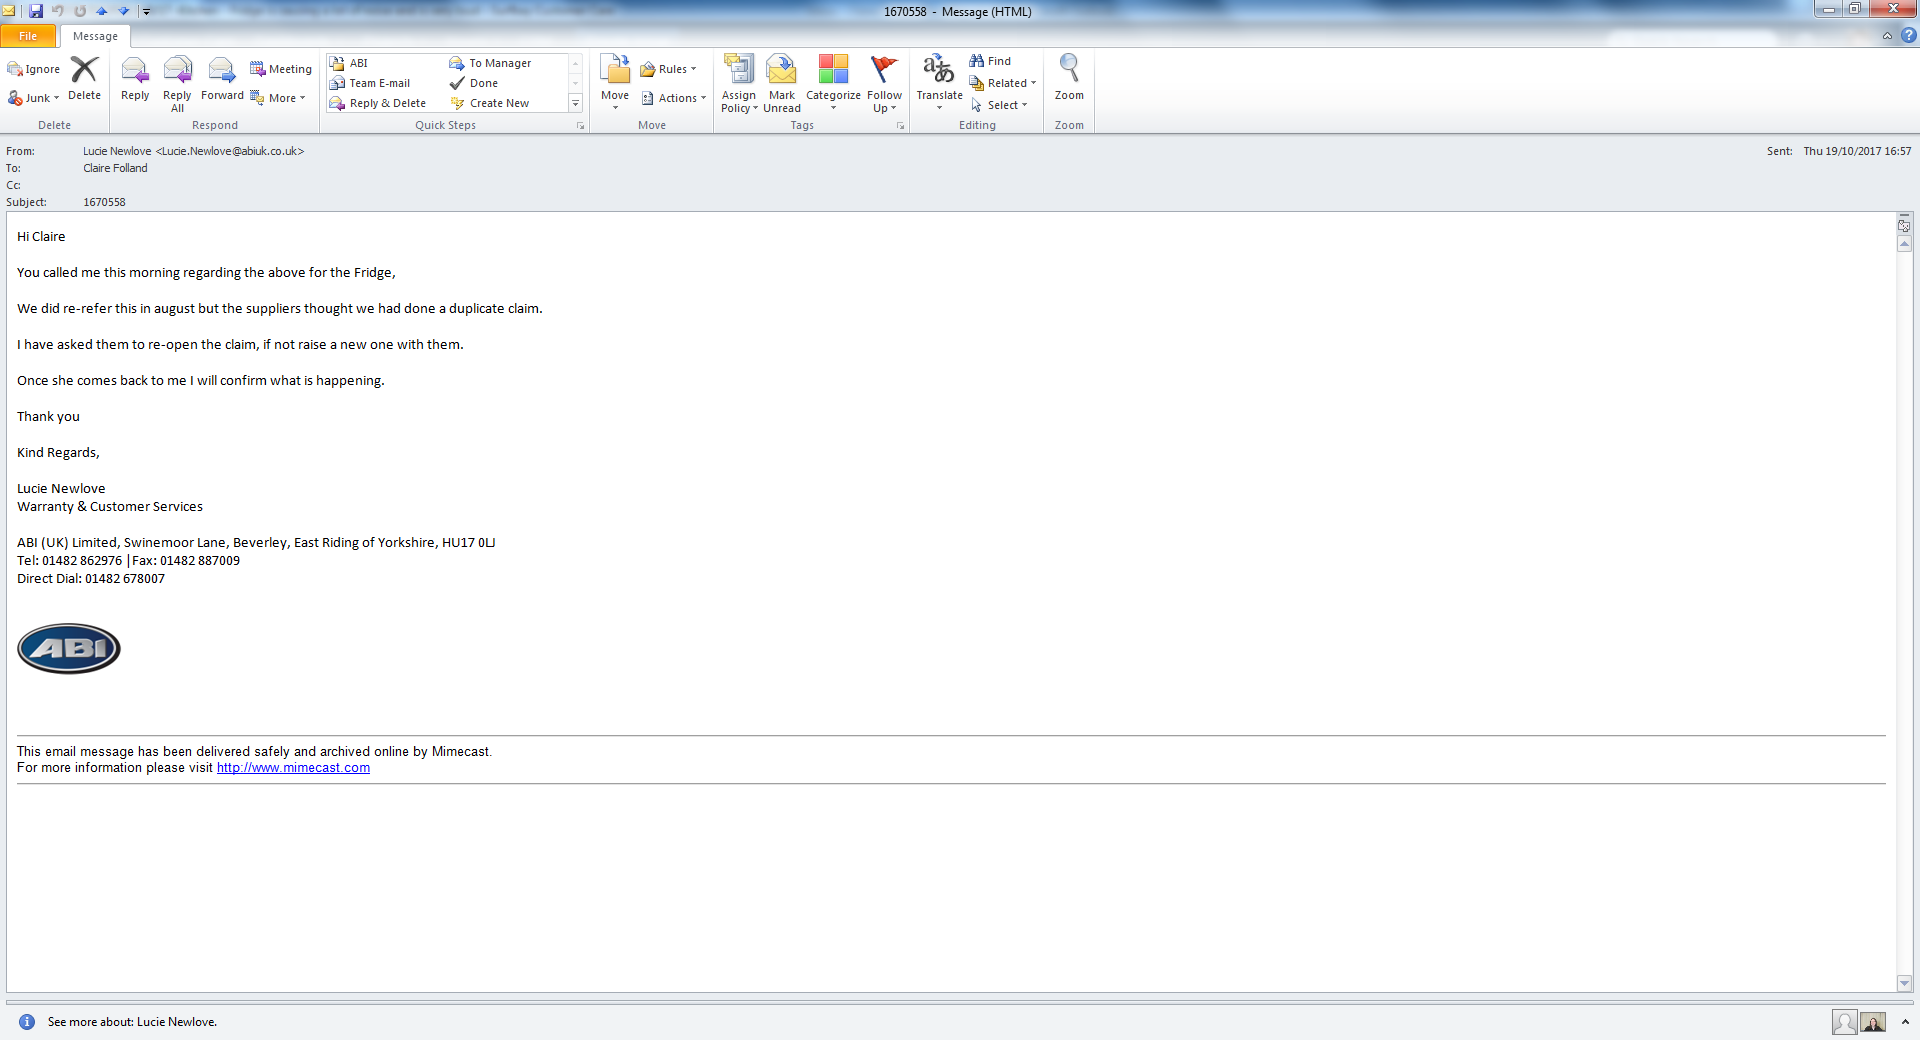Open the Assign Policy menu
The image size is (1920, 1040).
coord(739,84)
